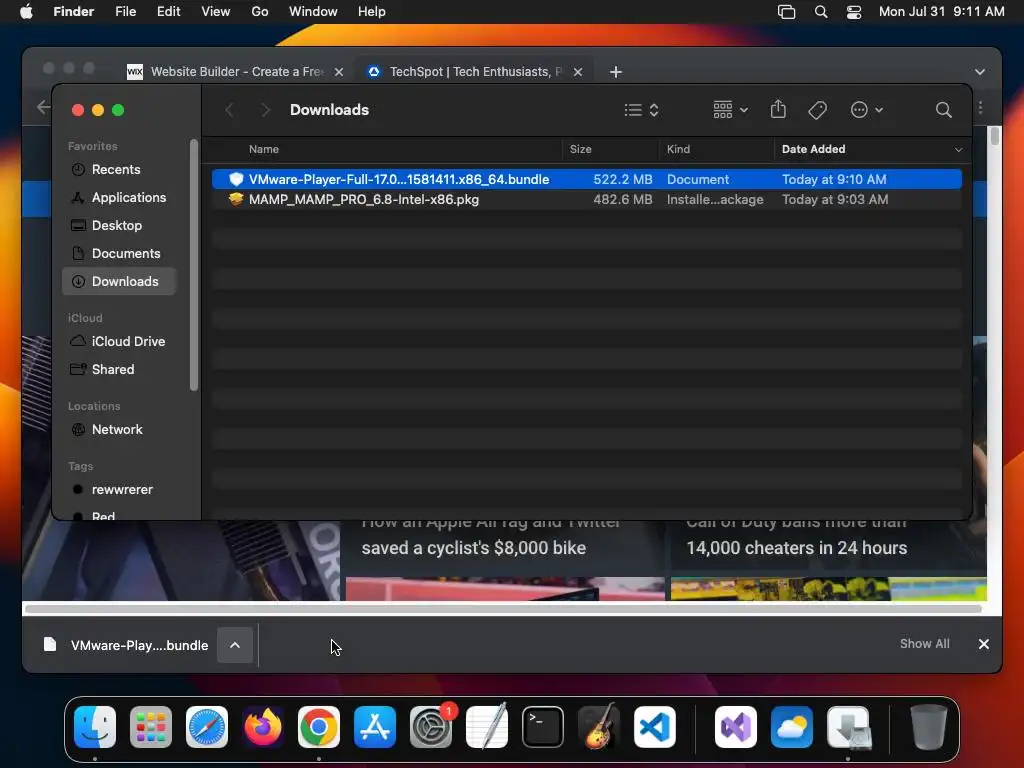Toggle Date Added sort direction chevron
Screen dimensions: 1024x768
[958, 150]
